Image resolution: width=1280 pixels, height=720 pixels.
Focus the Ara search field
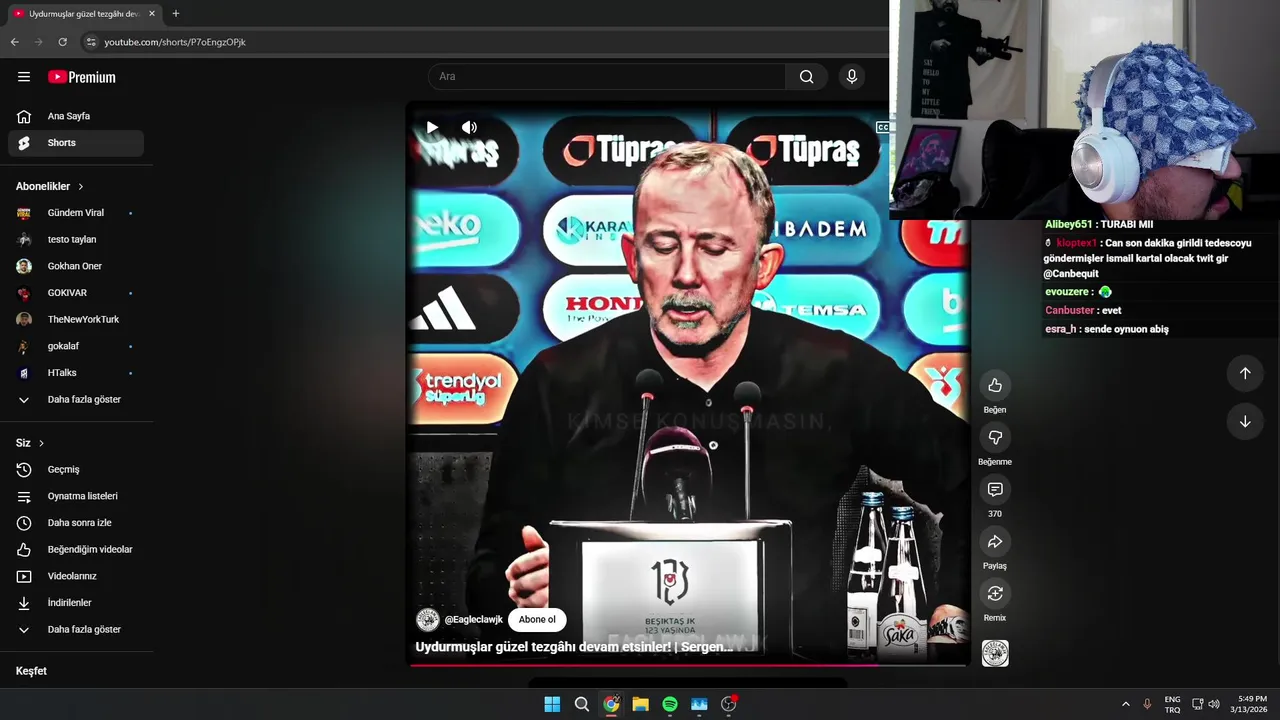(607, 77)
